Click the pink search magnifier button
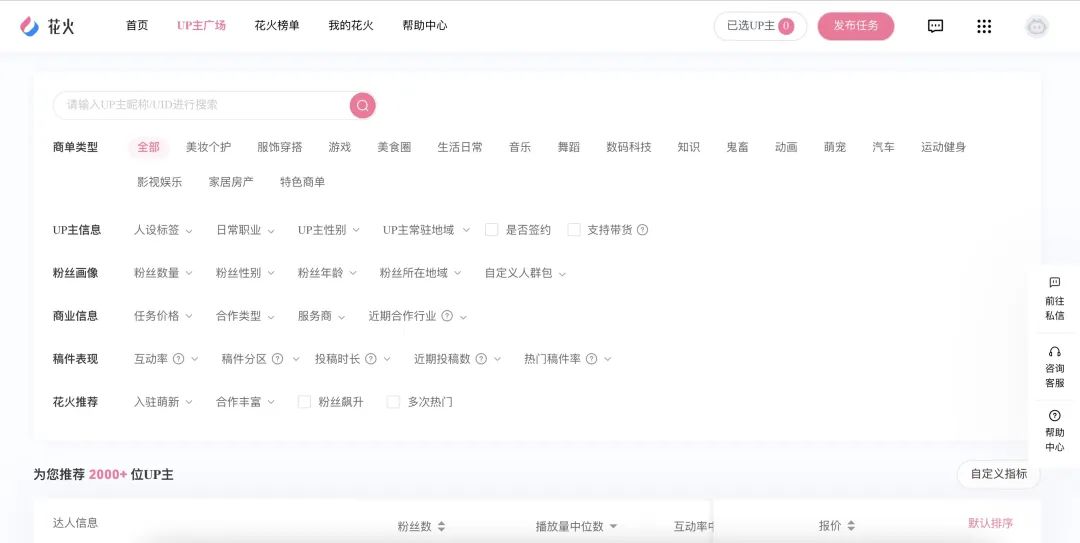 362,105
